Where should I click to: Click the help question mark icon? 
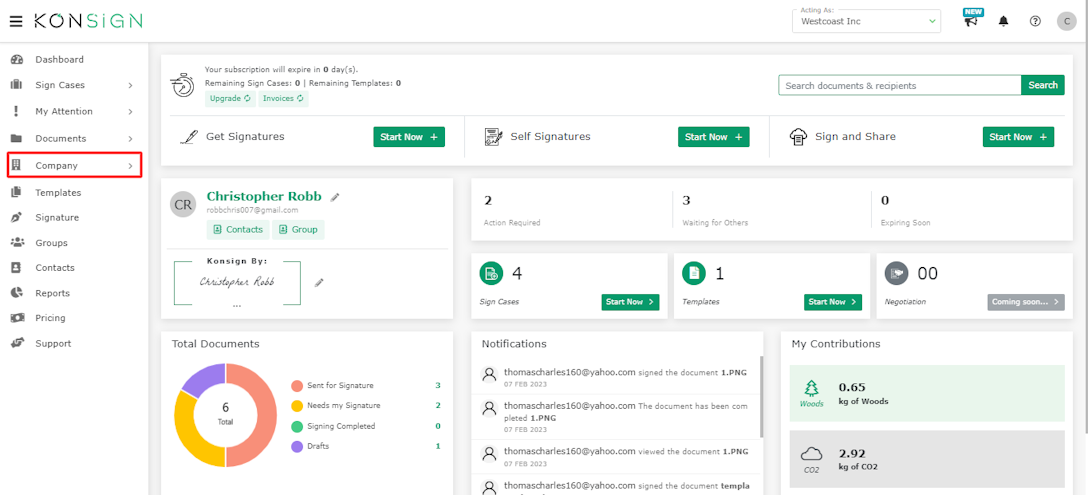tap(1035, 21)
